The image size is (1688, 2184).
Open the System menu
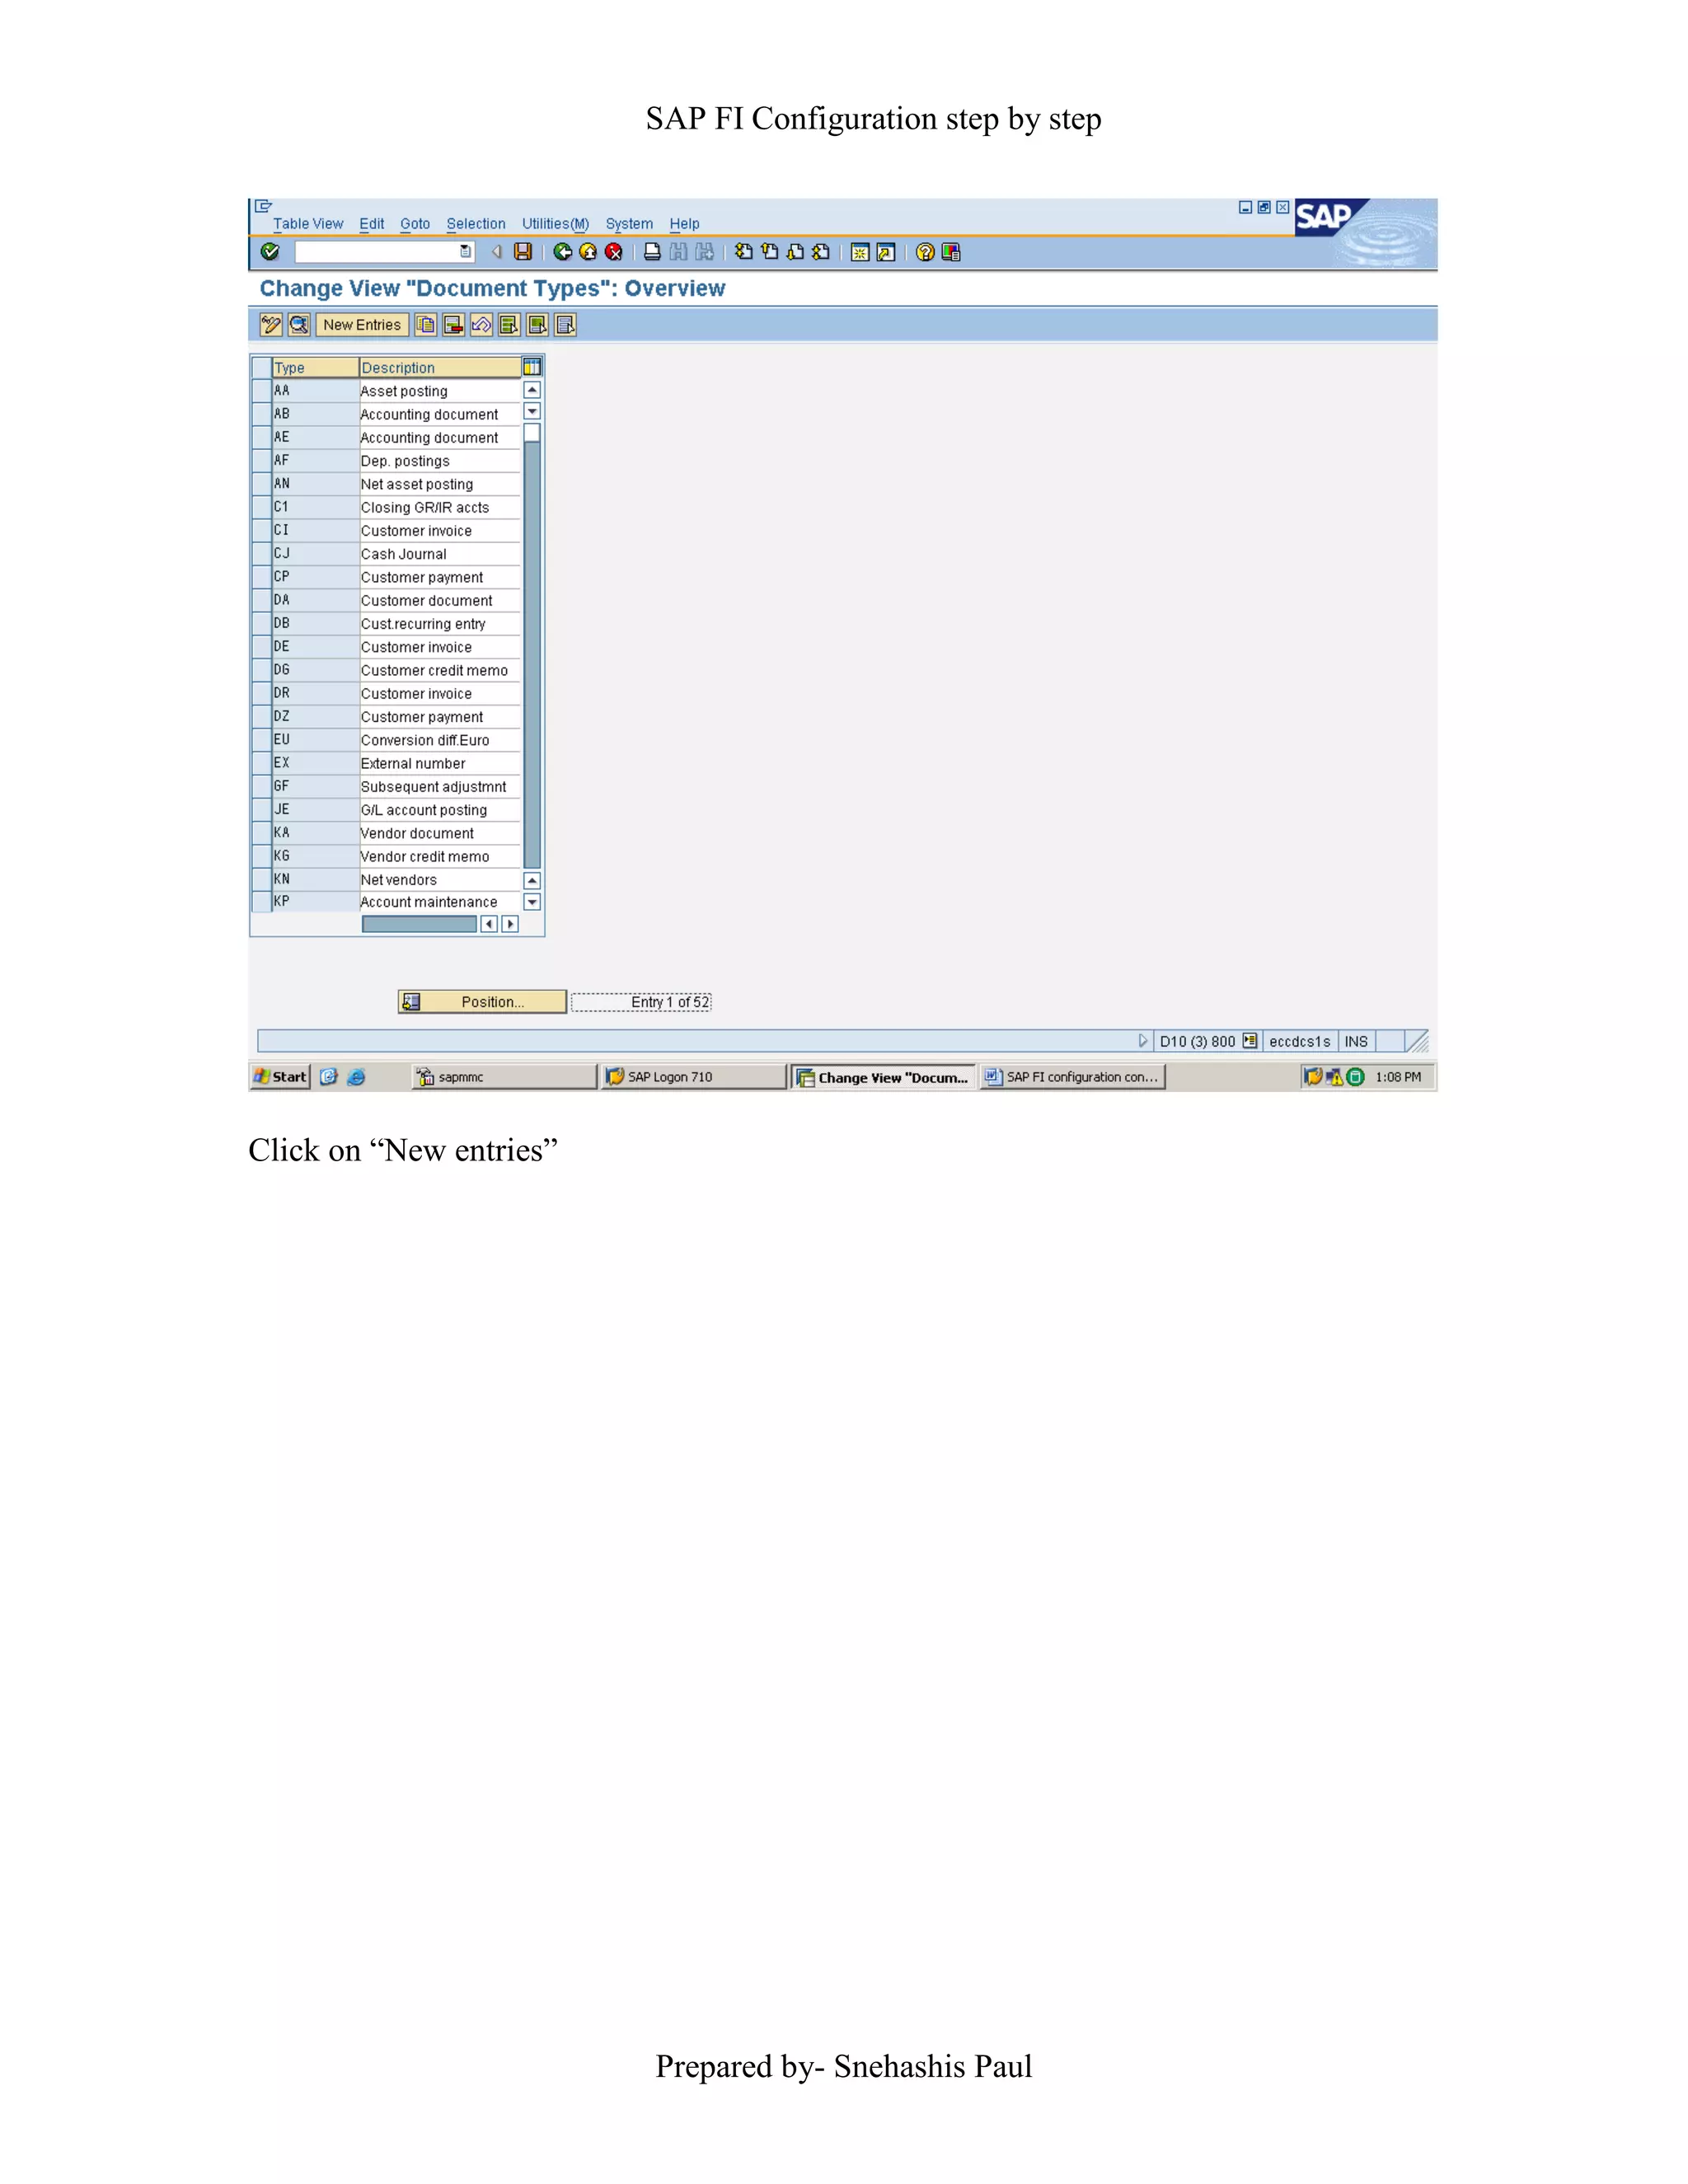point(629,224)
